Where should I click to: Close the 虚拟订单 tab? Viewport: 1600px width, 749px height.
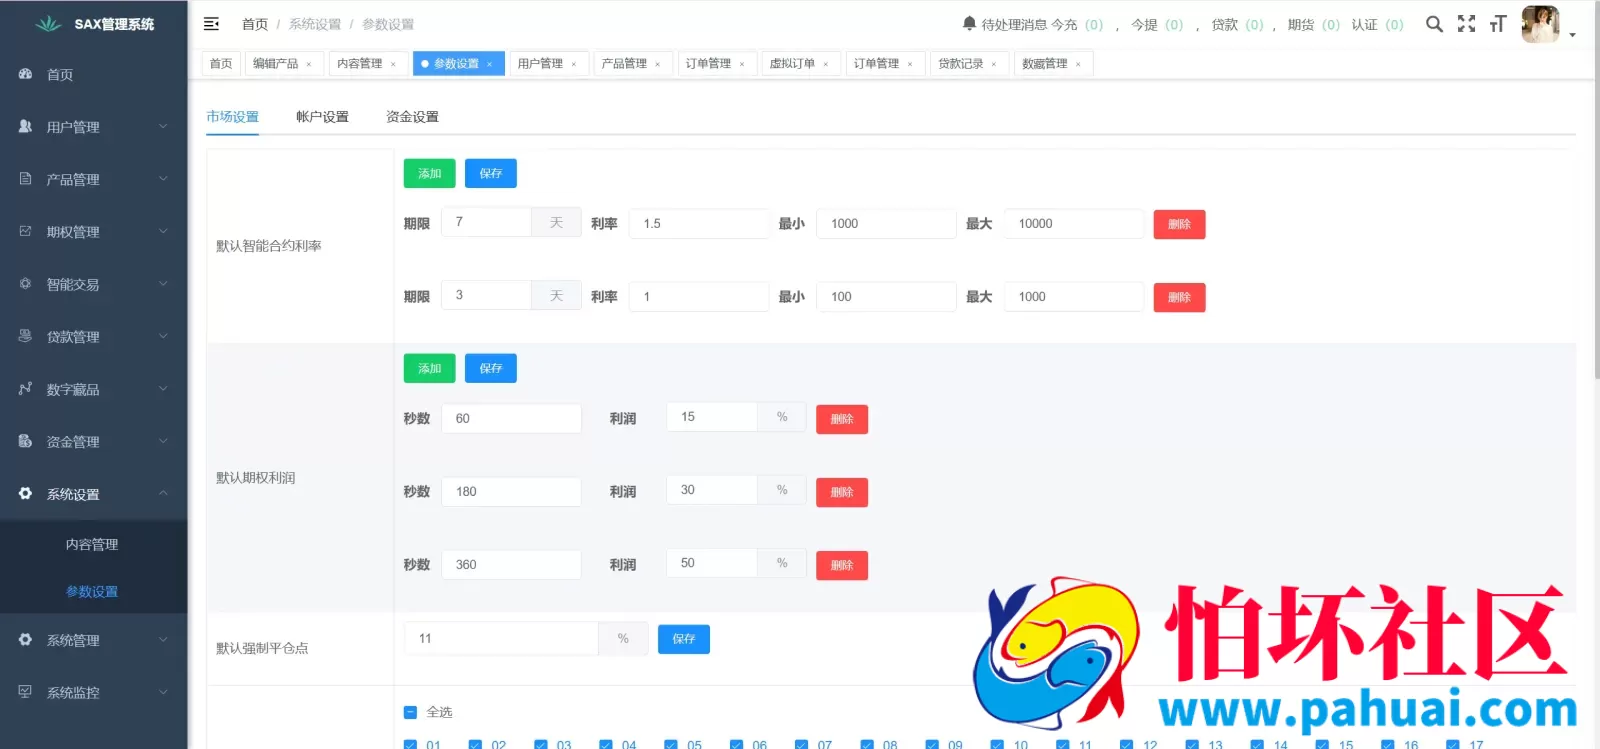click(x=826, y=64)
